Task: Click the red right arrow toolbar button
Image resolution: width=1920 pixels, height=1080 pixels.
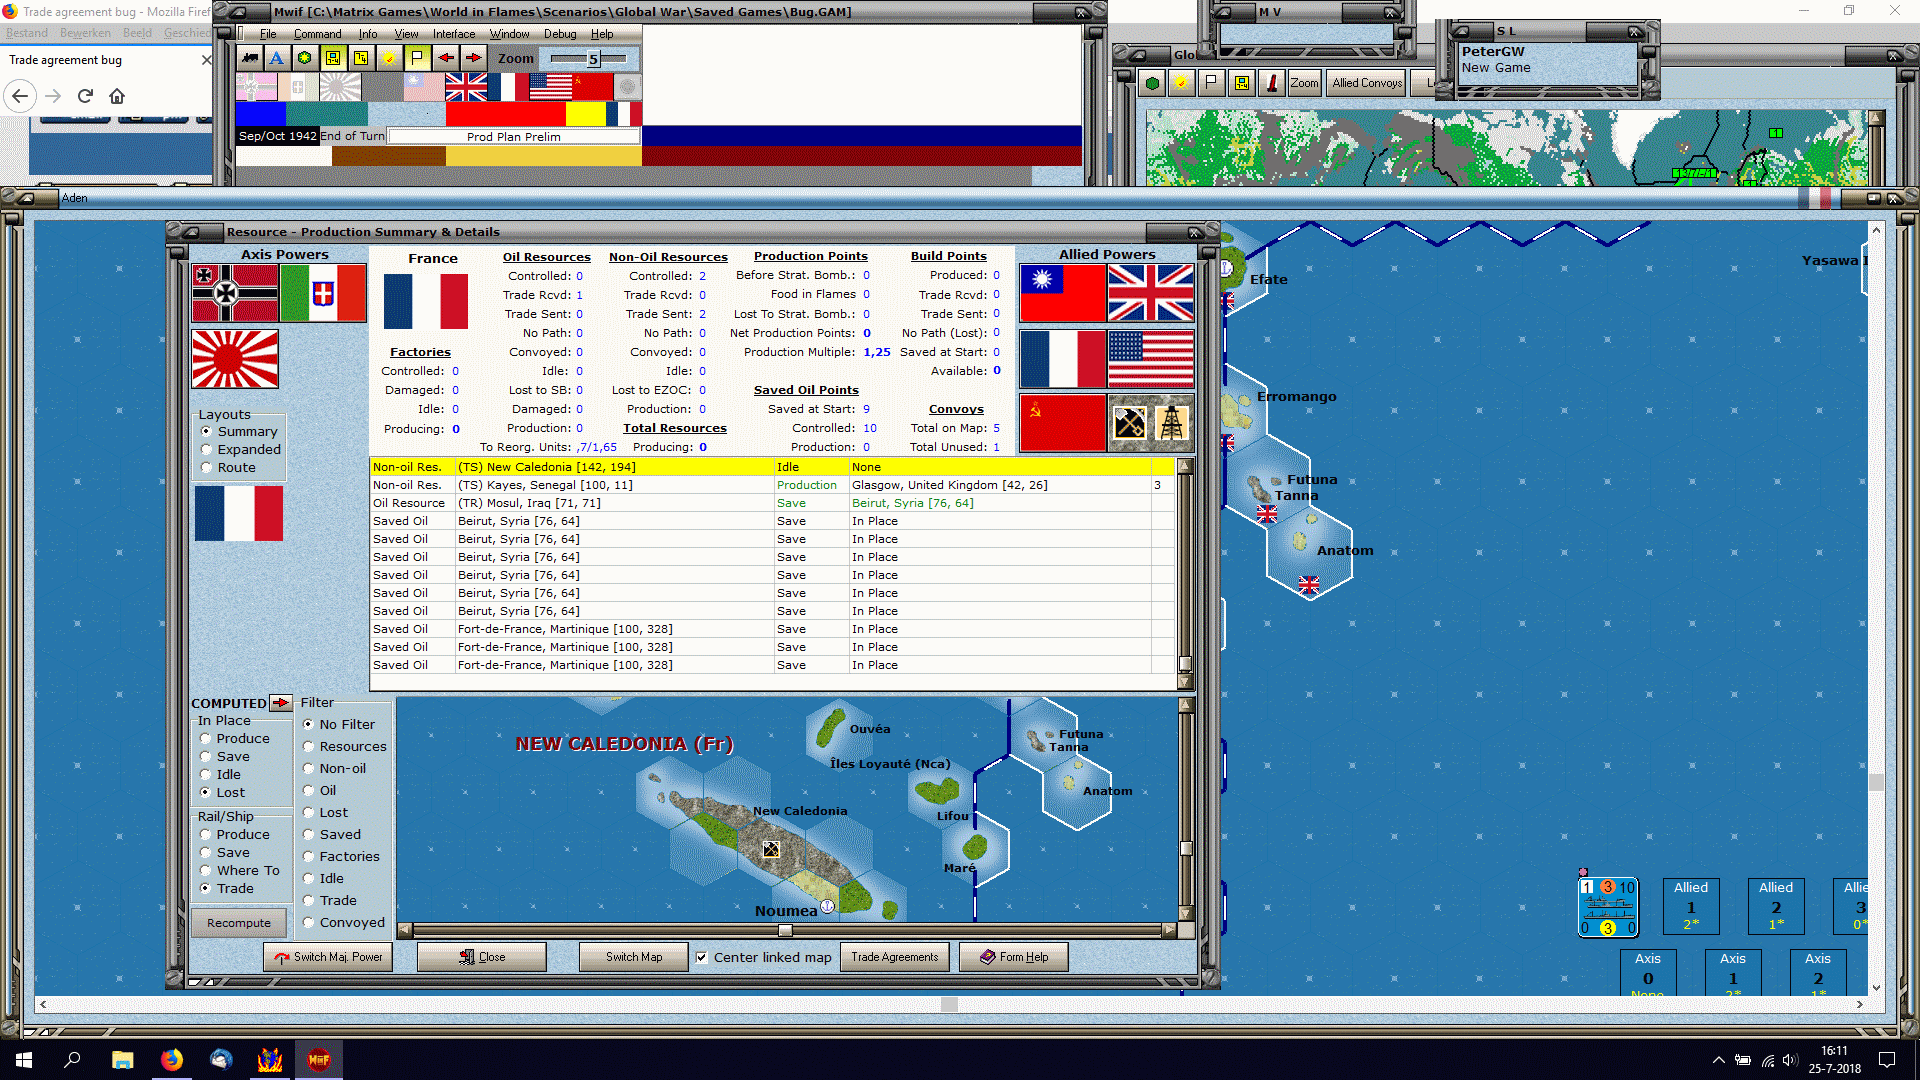Action: pos(474,58)
